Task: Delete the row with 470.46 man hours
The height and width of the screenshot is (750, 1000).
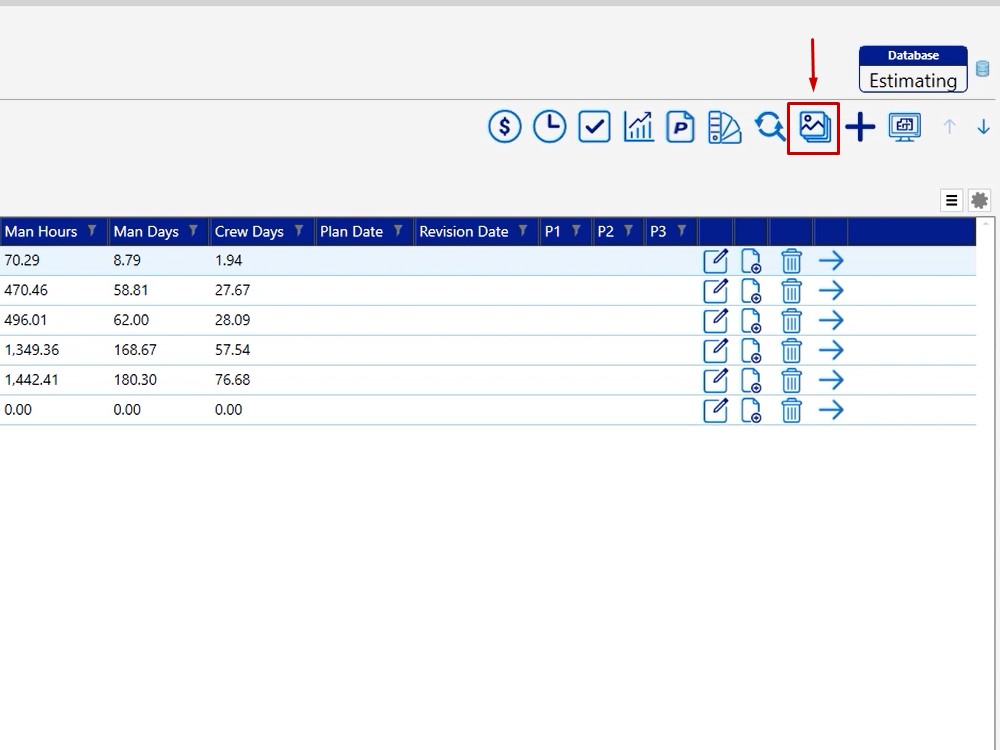Action: (x=791, y=291)
